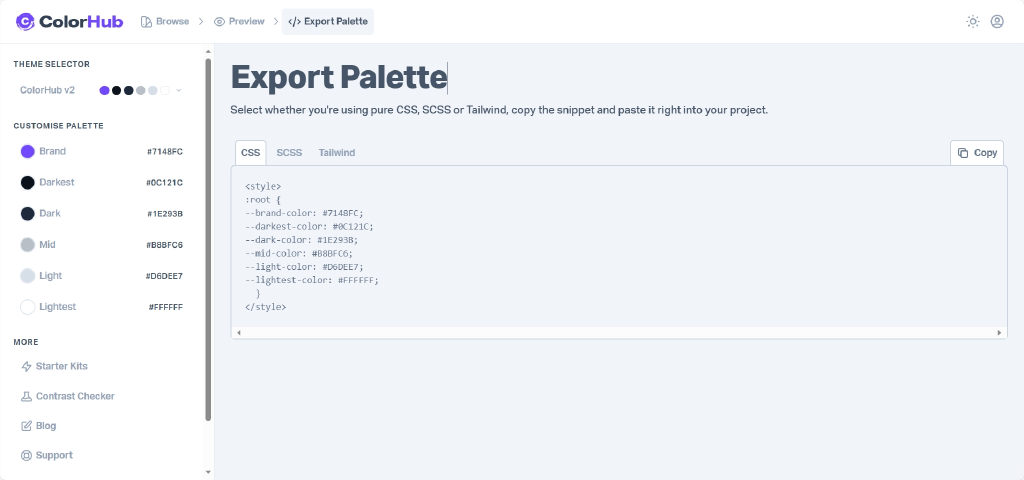Switch to the Tailwind tab
Screen dimensions: 1024x480
(337, 153)
